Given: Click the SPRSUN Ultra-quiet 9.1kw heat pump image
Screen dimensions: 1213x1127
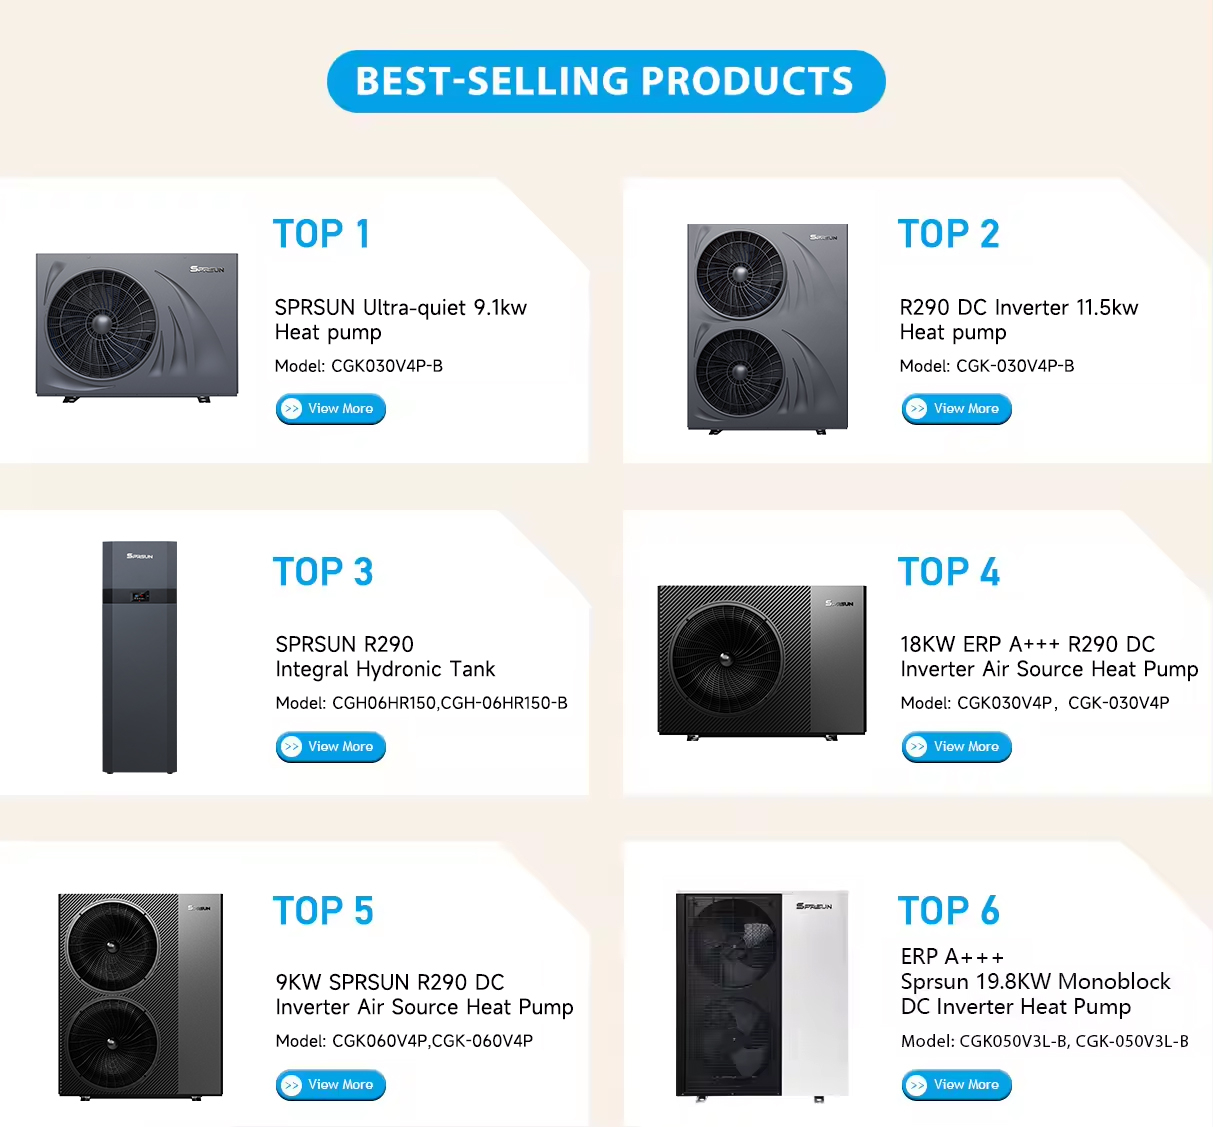Looking at the screenshot, I should coord(137,327).
